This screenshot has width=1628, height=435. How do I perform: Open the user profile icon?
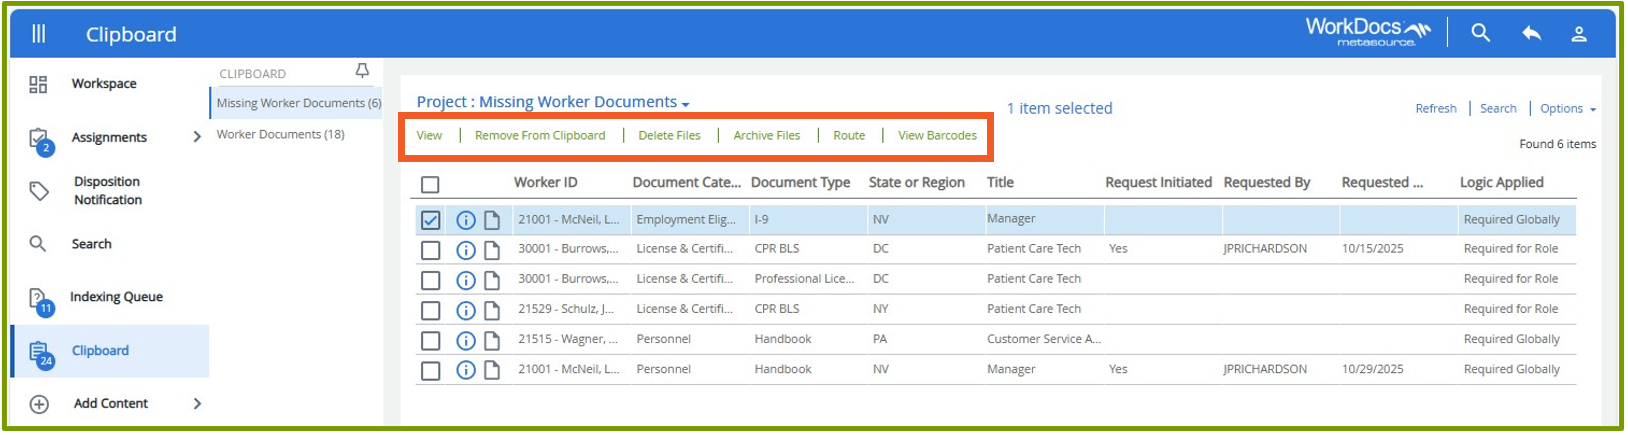pyautogui.click(x=1579, y=34)
